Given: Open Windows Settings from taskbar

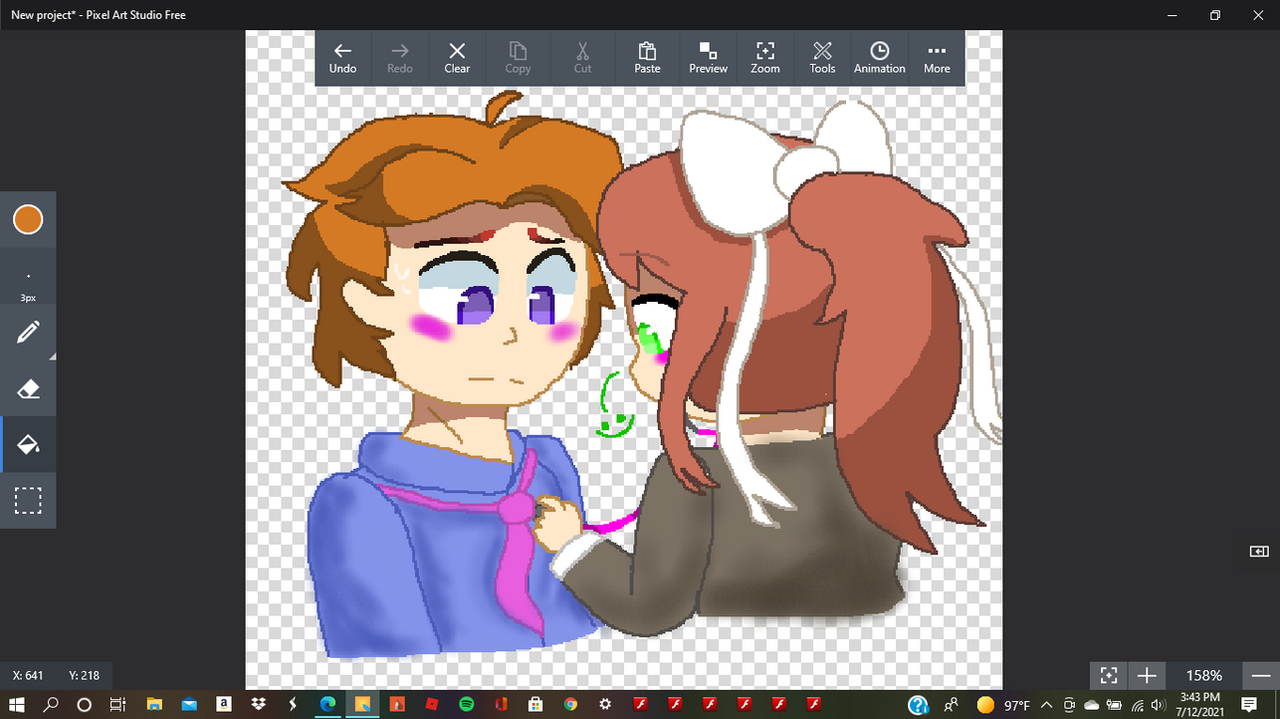Looking at the screenshot, I should (605, 705).
